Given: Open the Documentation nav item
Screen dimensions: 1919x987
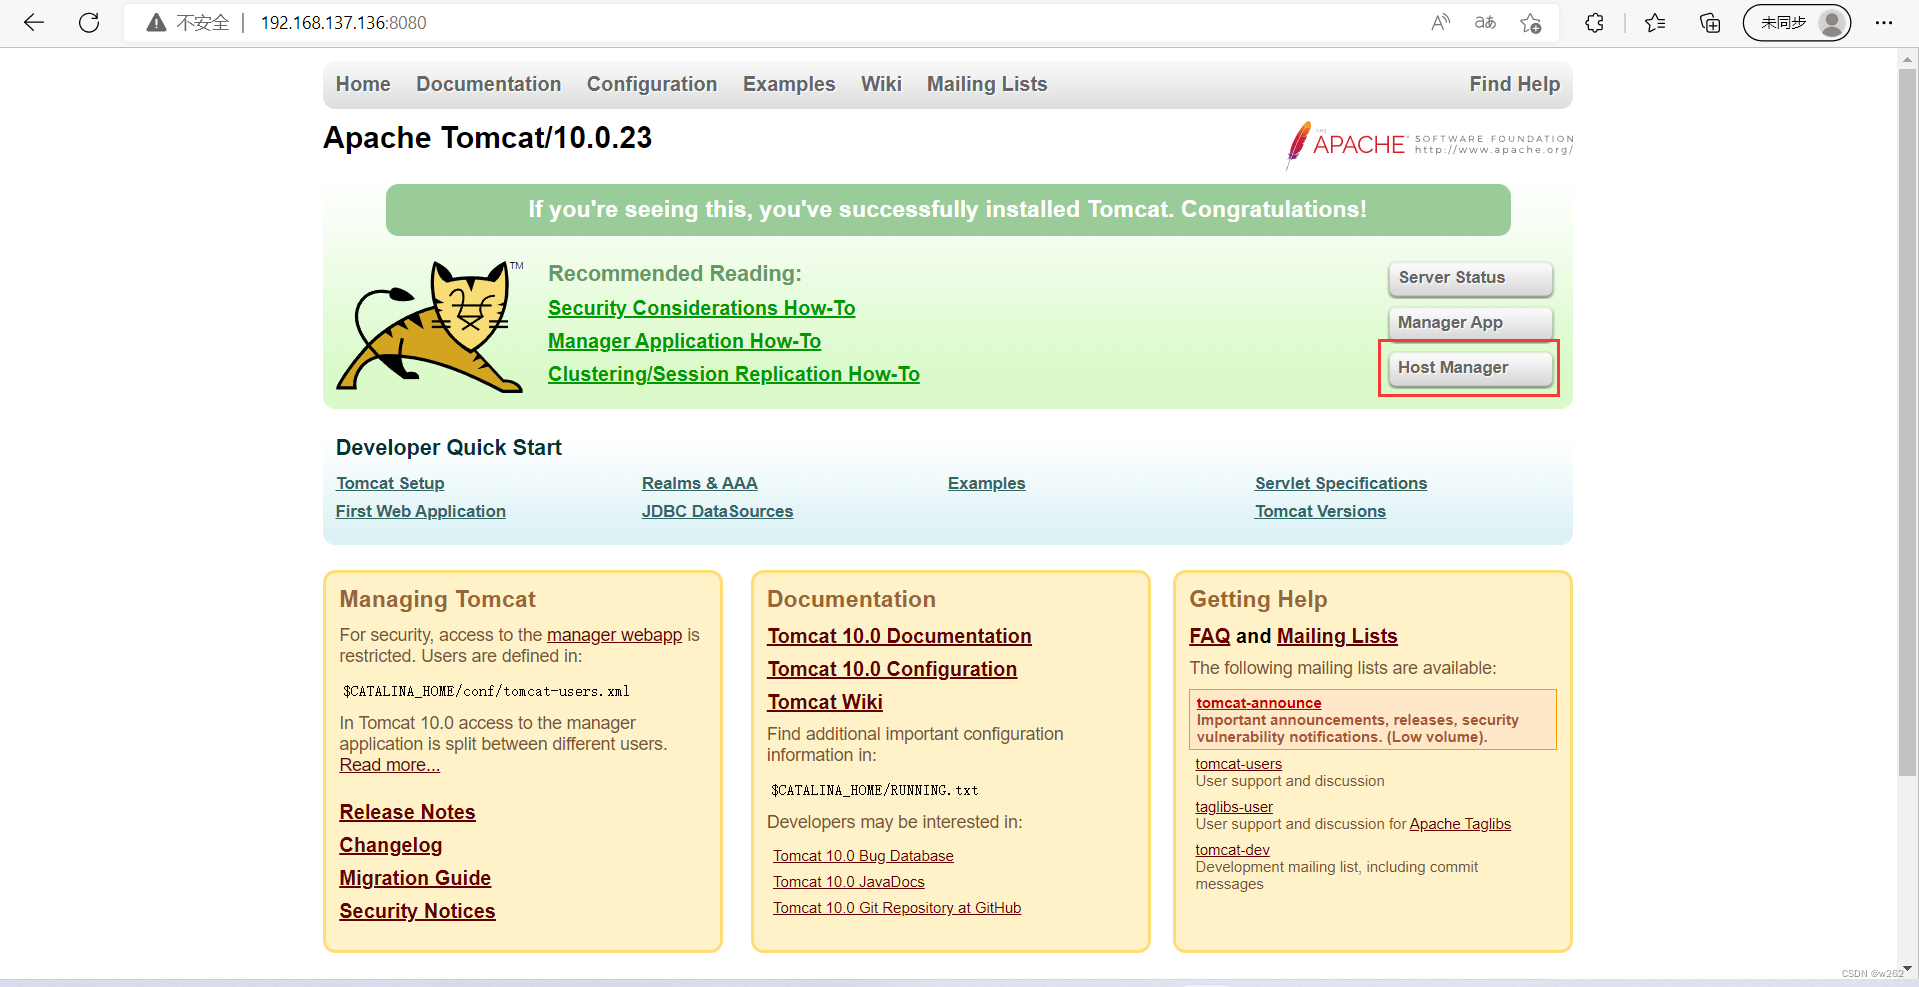Looking at the screenshot, I should pyautogui.click(x=489, y=84).
